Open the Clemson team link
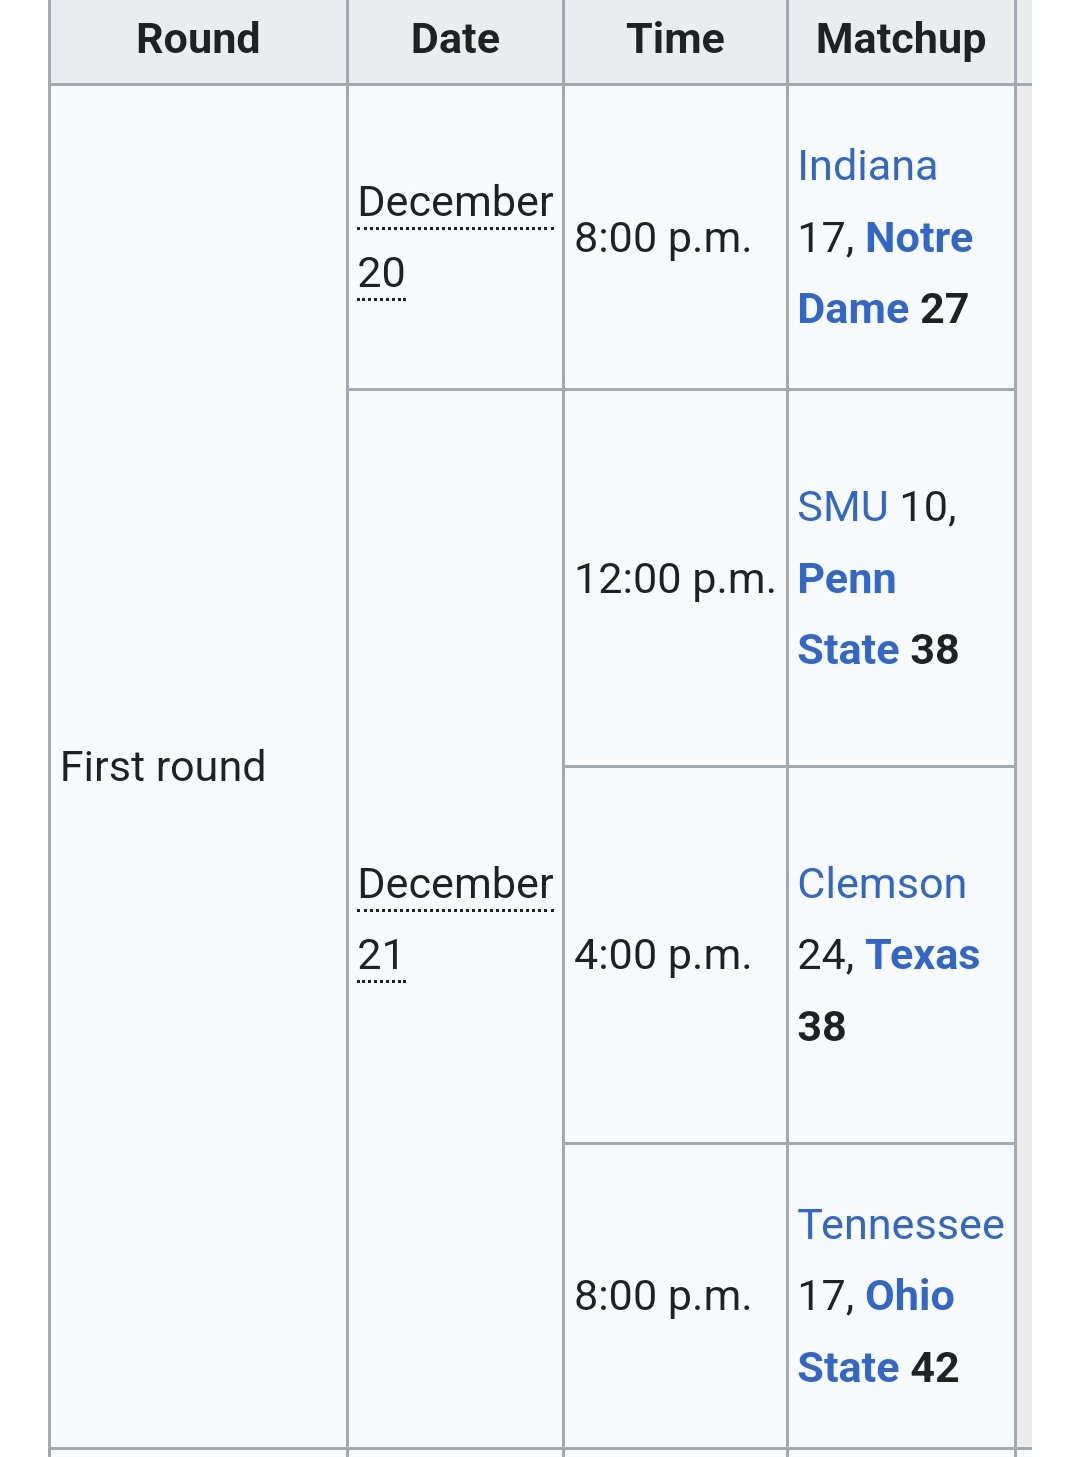 (882, 884)
